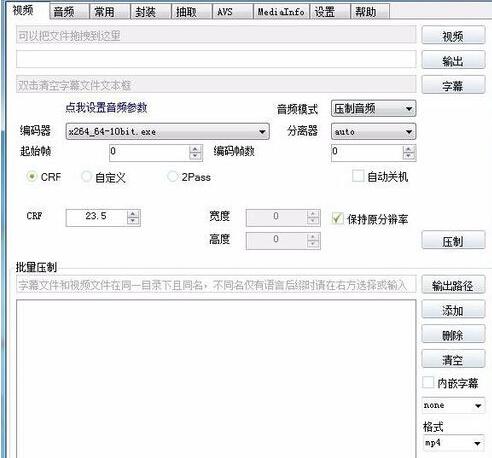Click the video file path field

[216, 35]
